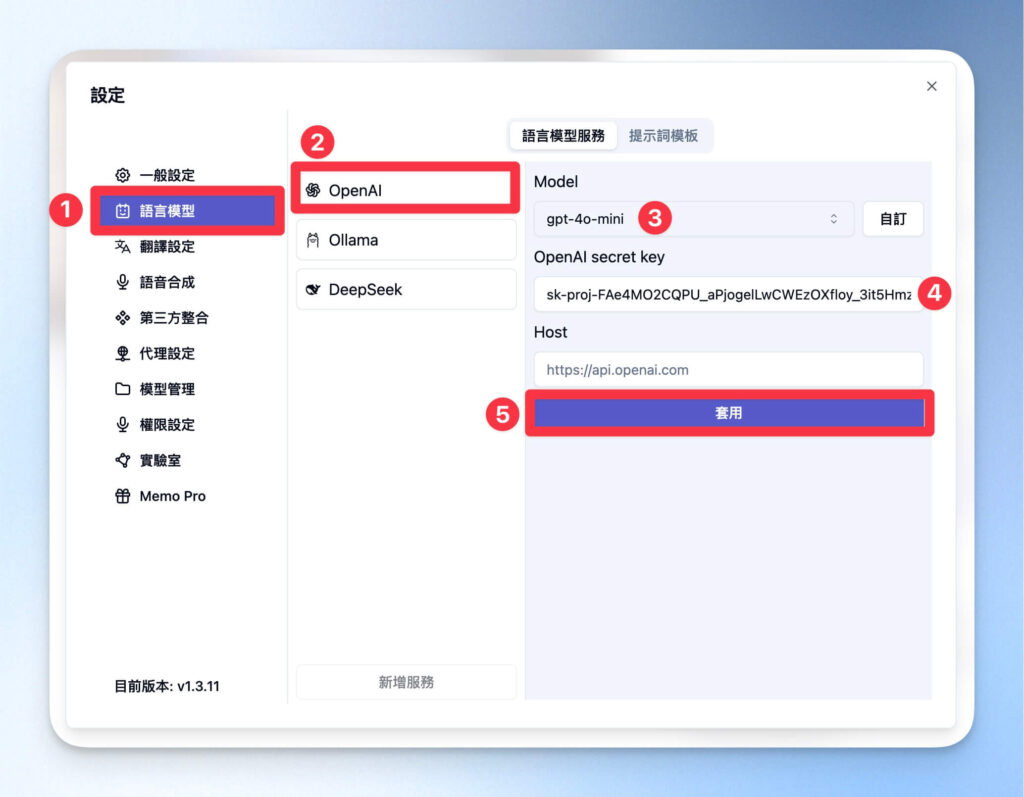This screenshot has width=1024, height=797.
Task: Open the Memo Pro section
Action: click(187, 496)
